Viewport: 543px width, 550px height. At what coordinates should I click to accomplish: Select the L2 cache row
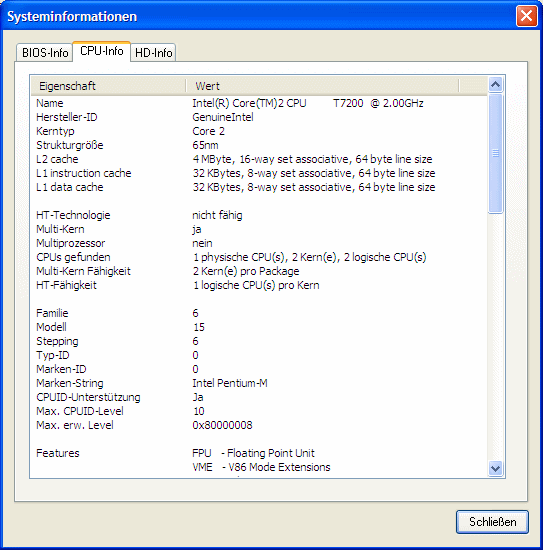(x=259, y=159)
